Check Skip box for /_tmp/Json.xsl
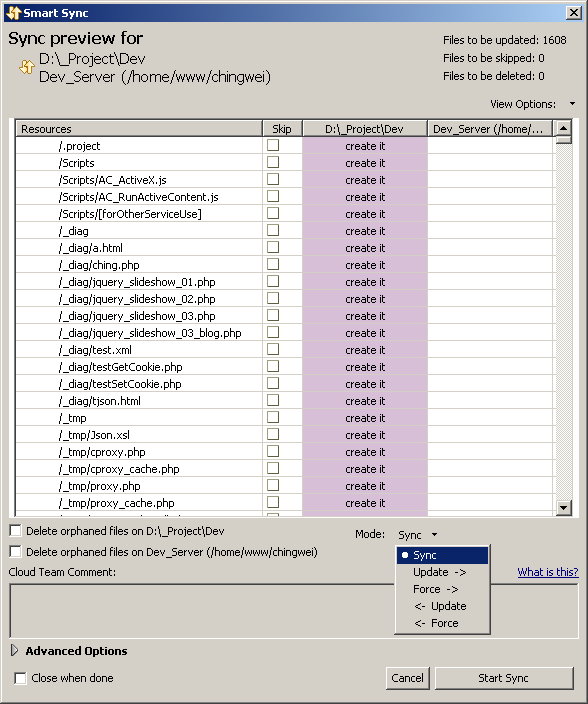Viewport: 588px width, 704px height. pos(273,435)
